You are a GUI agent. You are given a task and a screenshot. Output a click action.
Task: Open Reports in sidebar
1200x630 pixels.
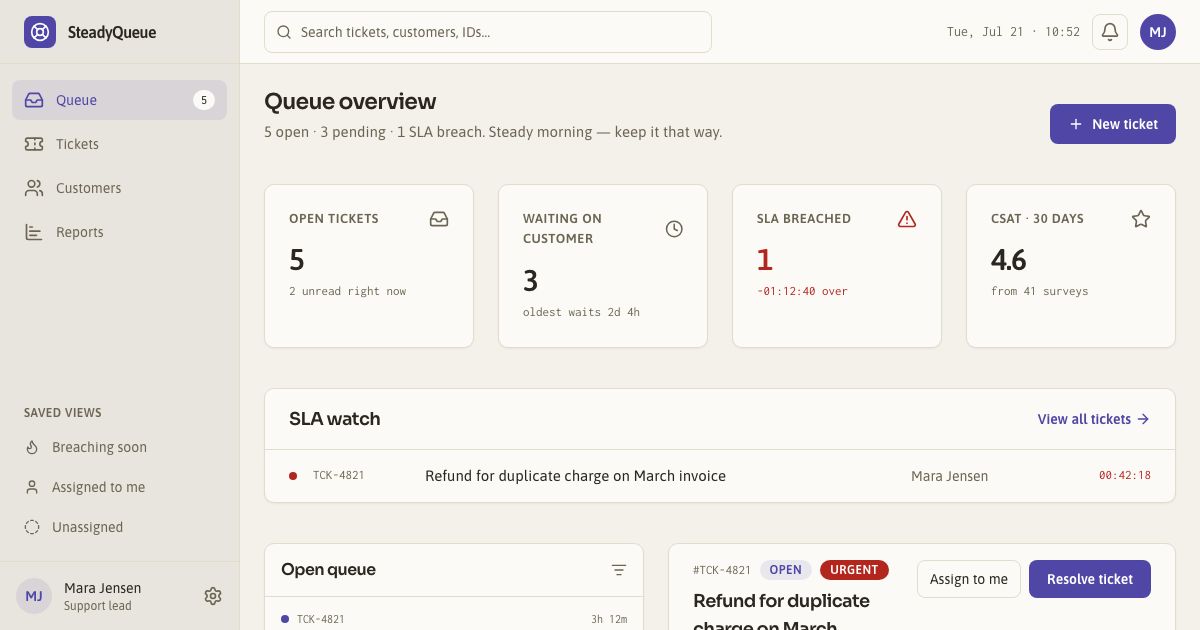click(119, 232)
